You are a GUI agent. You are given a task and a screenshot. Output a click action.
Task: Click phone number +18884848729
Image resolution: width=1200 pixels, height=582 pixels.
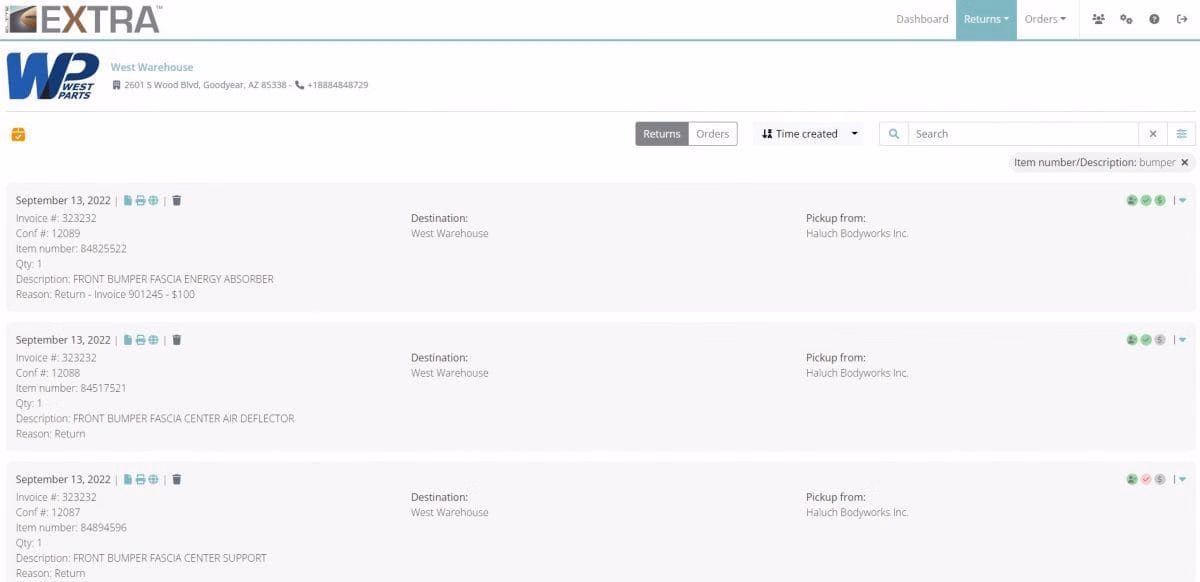click(337, 85)
